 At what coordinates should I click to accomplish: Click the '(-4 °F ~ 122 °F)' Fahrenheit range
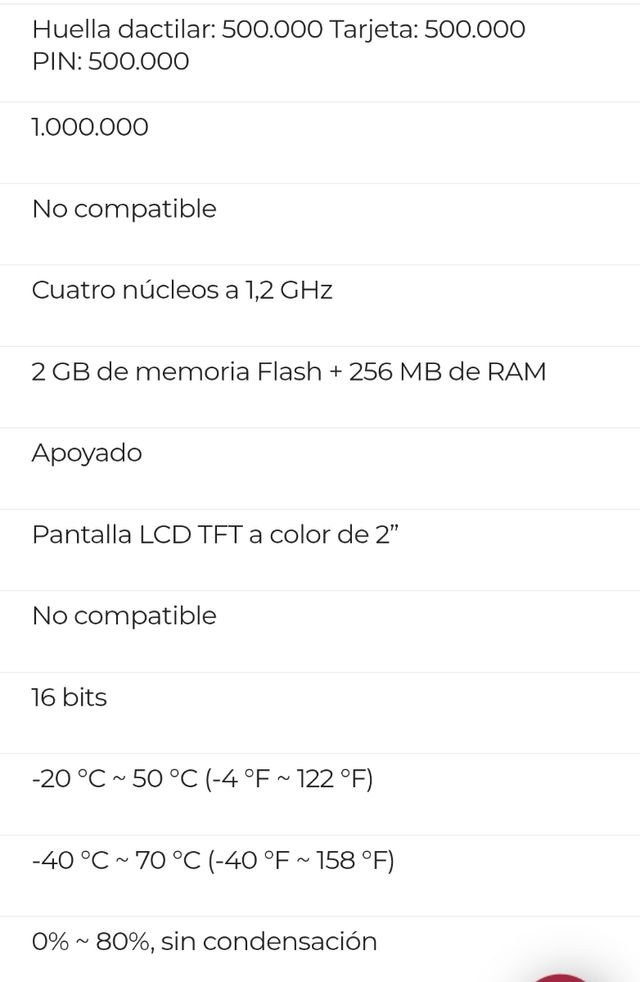pyautogui.click(x=288, y=779)
